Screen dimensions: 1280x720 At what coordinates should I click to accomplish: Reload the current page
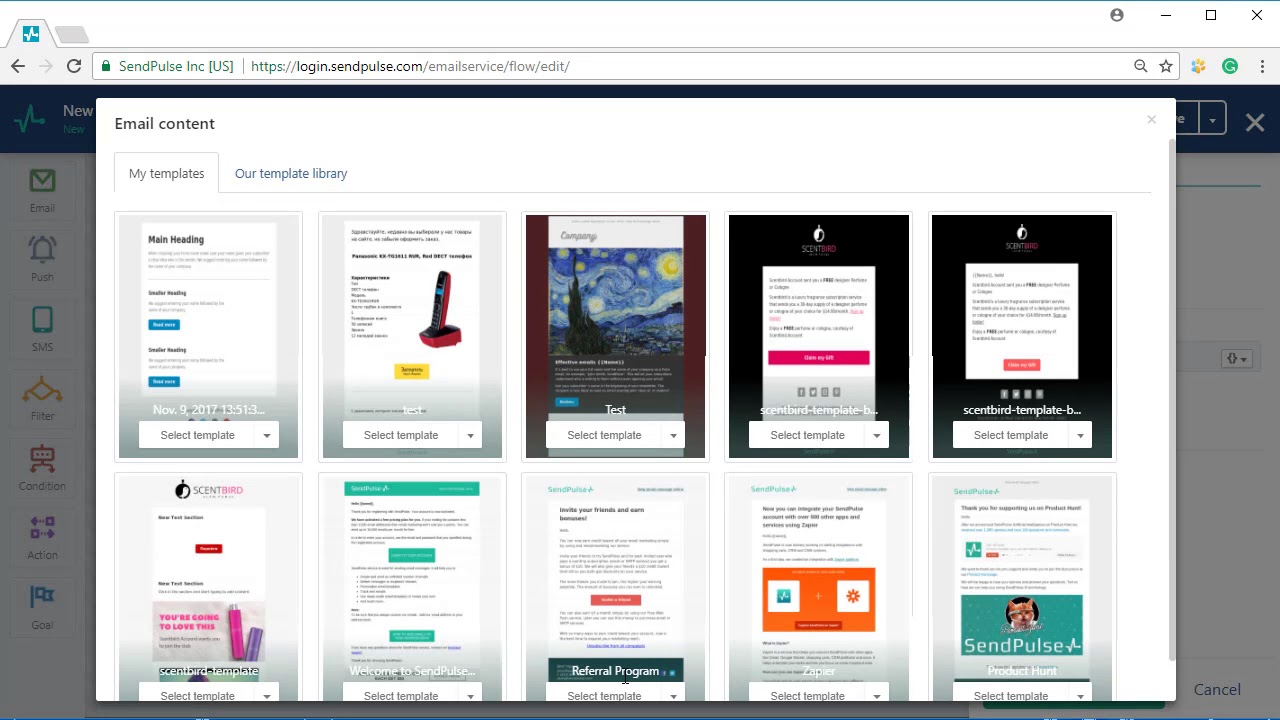(74, 66)
